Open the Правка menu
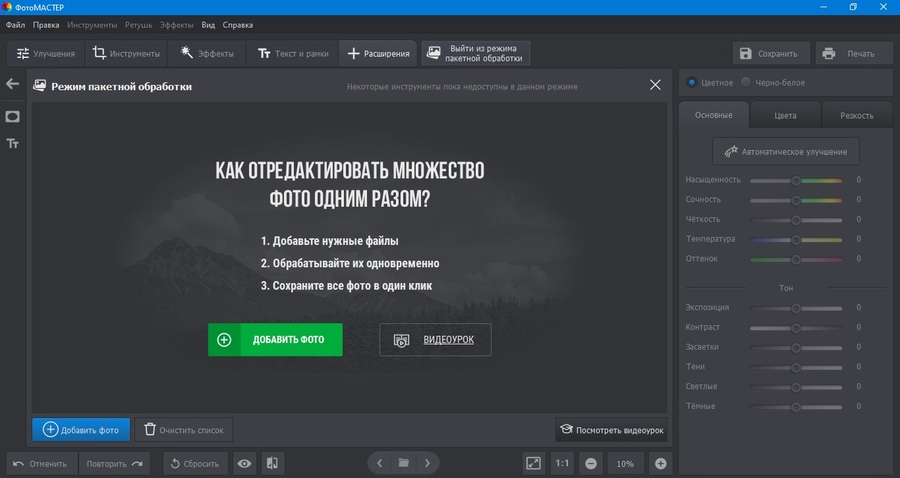 [46, 25]
